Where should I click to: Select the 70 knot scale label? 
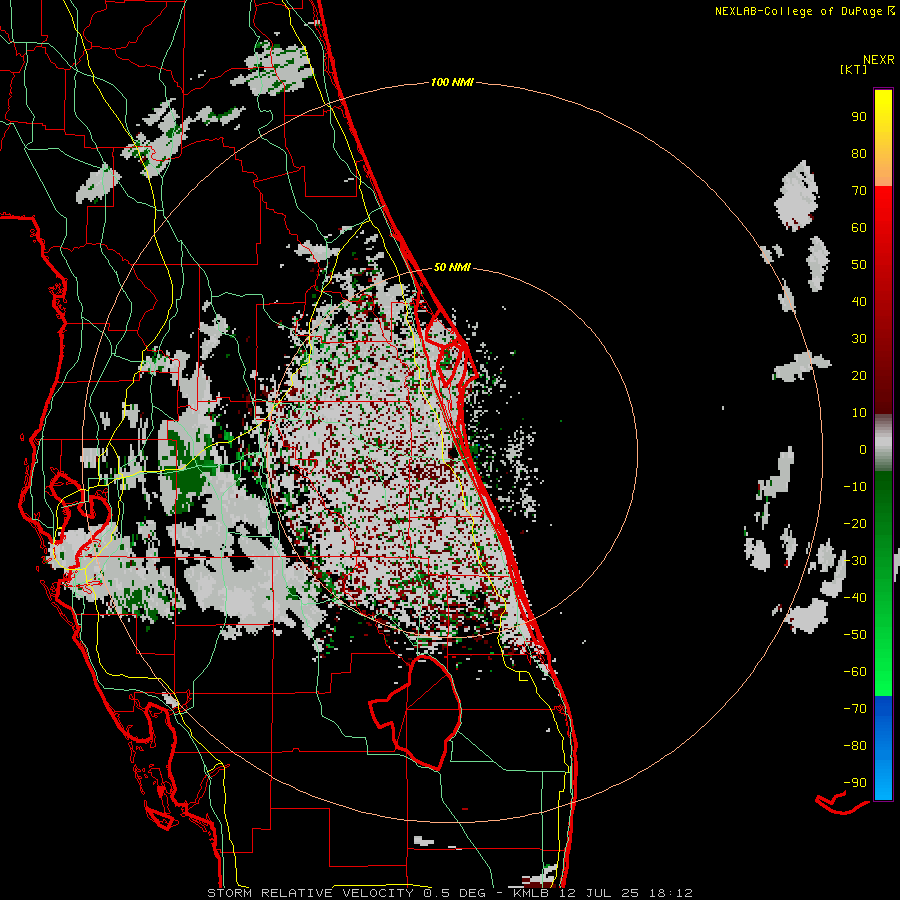(859, 191)
